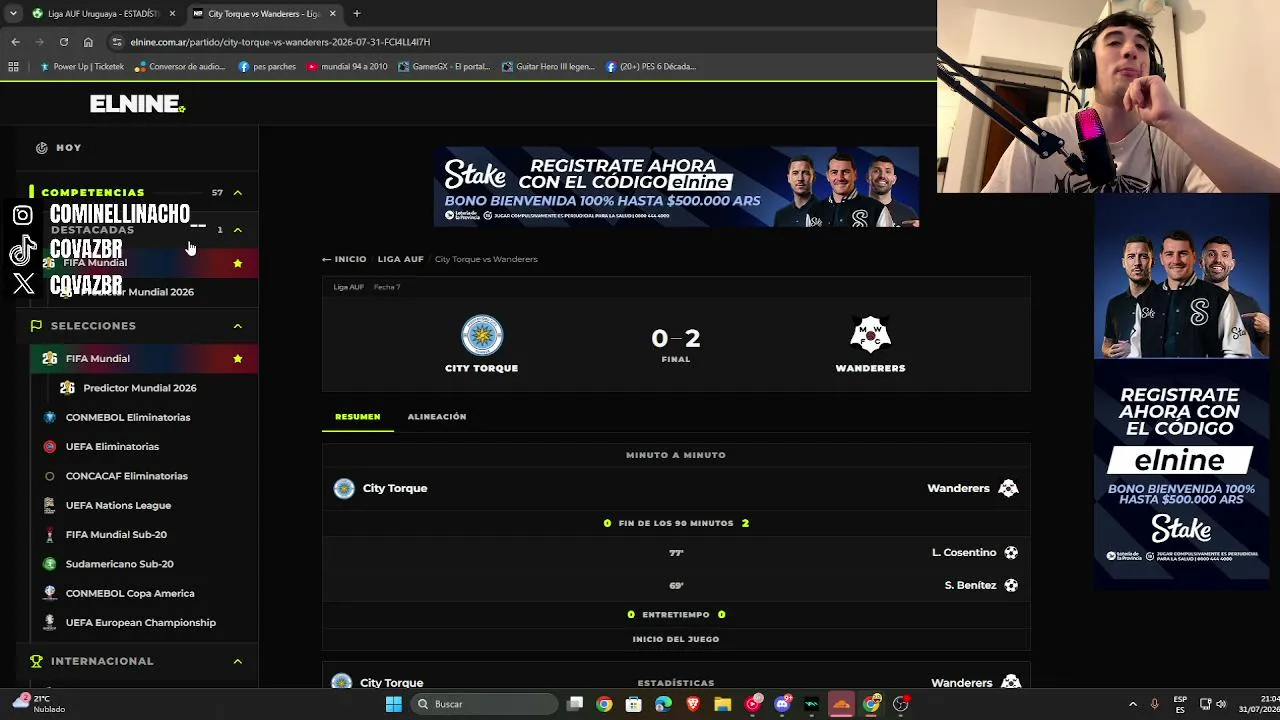Click the taskbar Buscar search box
1280x720 pixels.
pos(484,704)
